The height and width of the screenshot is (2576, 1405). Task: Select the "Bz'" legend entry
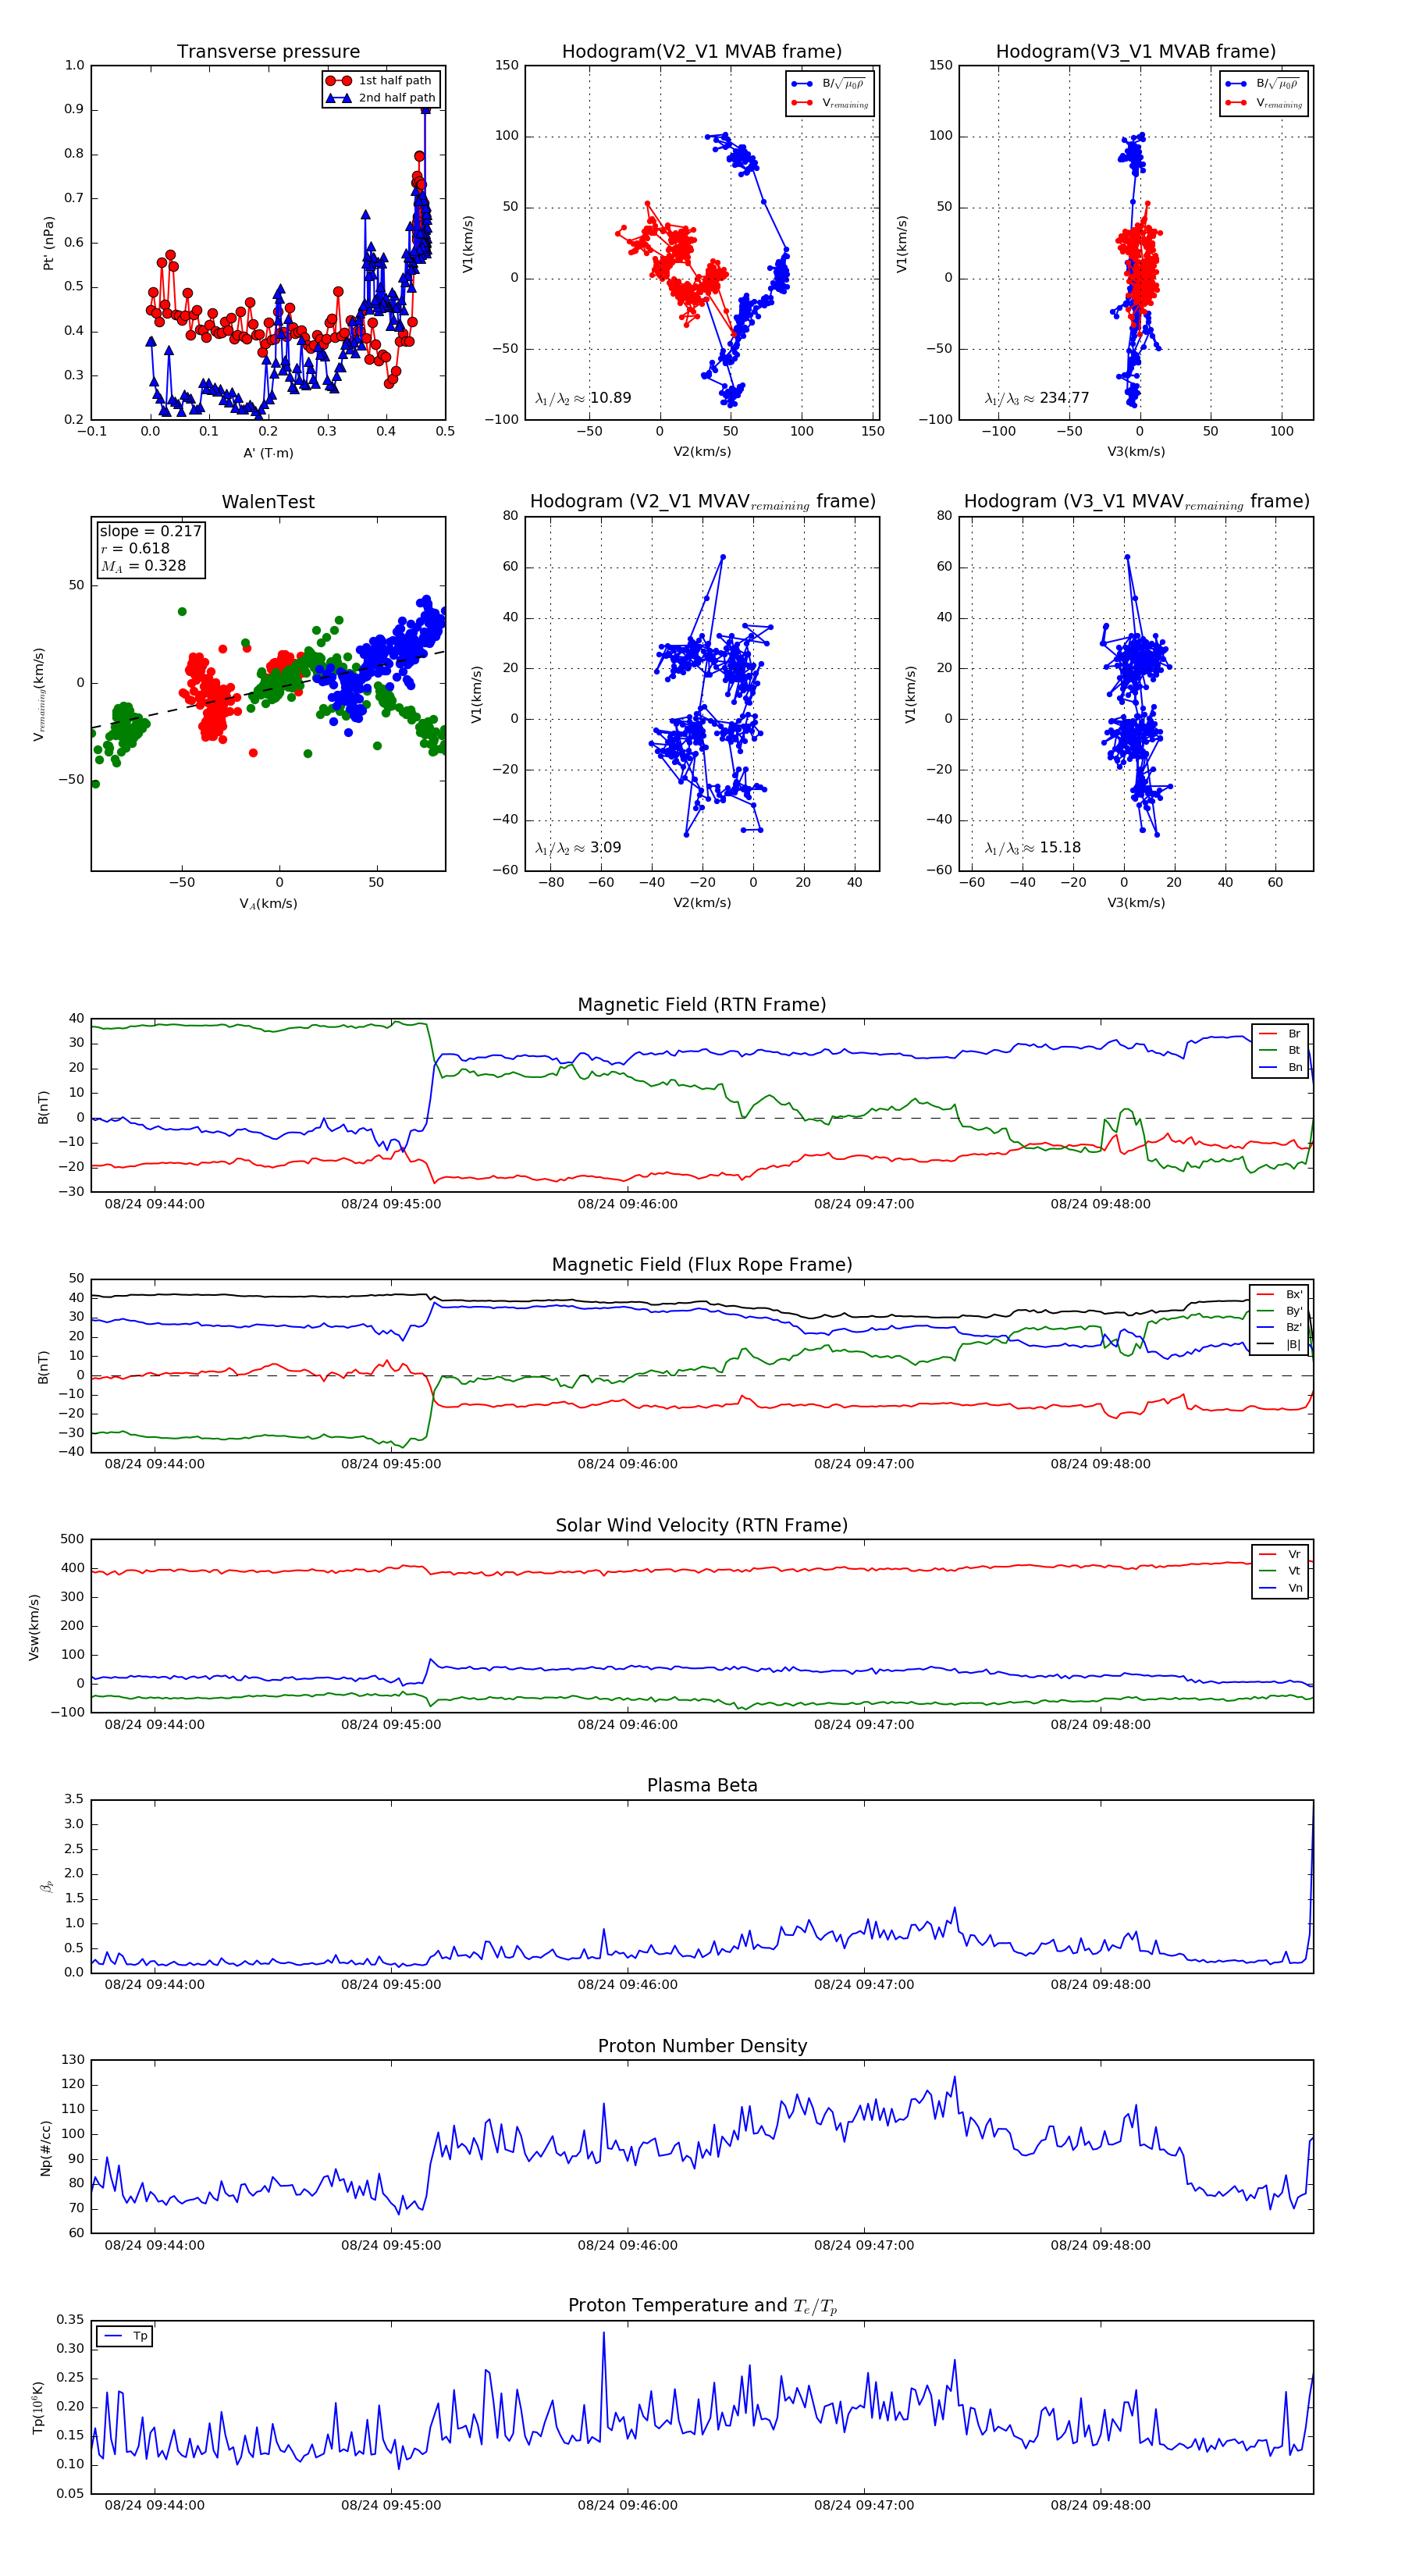(x=1280, y=1328)
